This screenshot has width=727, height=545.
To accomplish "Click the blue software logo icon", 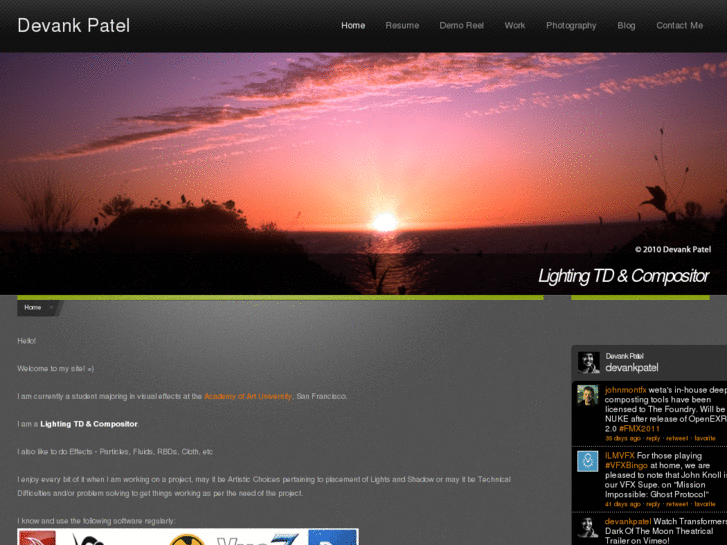I will coord(332,537).
